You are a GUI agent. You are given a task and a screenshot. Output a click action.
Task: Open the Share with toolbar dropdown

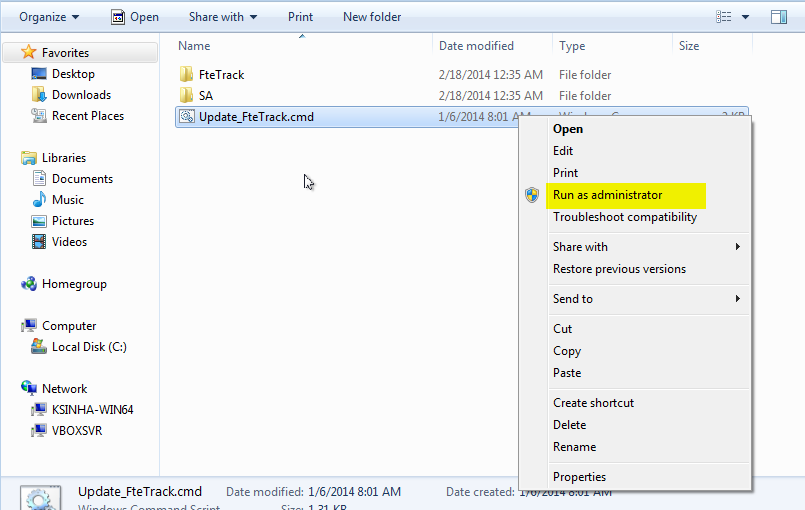(x=223, y=17)
